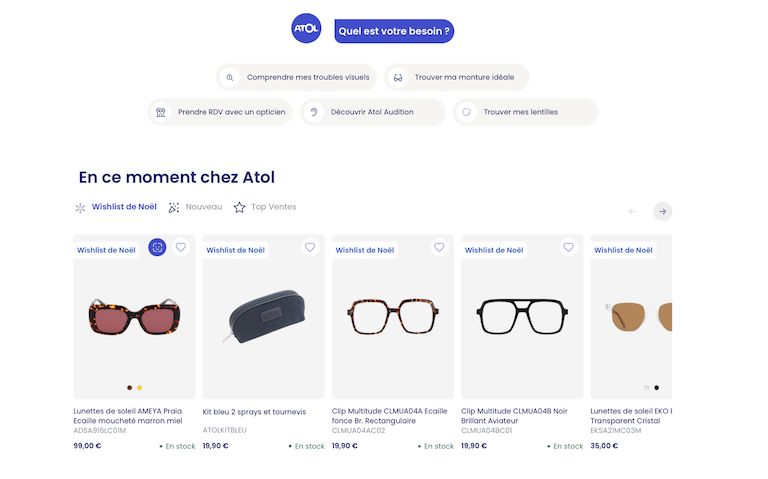Image resolution: width=768 pixels, height=479 pixels.
Task: Add AMEYA Praia sunglasses to wishlist
Action: pyautogui.click(x=180, y=247)
